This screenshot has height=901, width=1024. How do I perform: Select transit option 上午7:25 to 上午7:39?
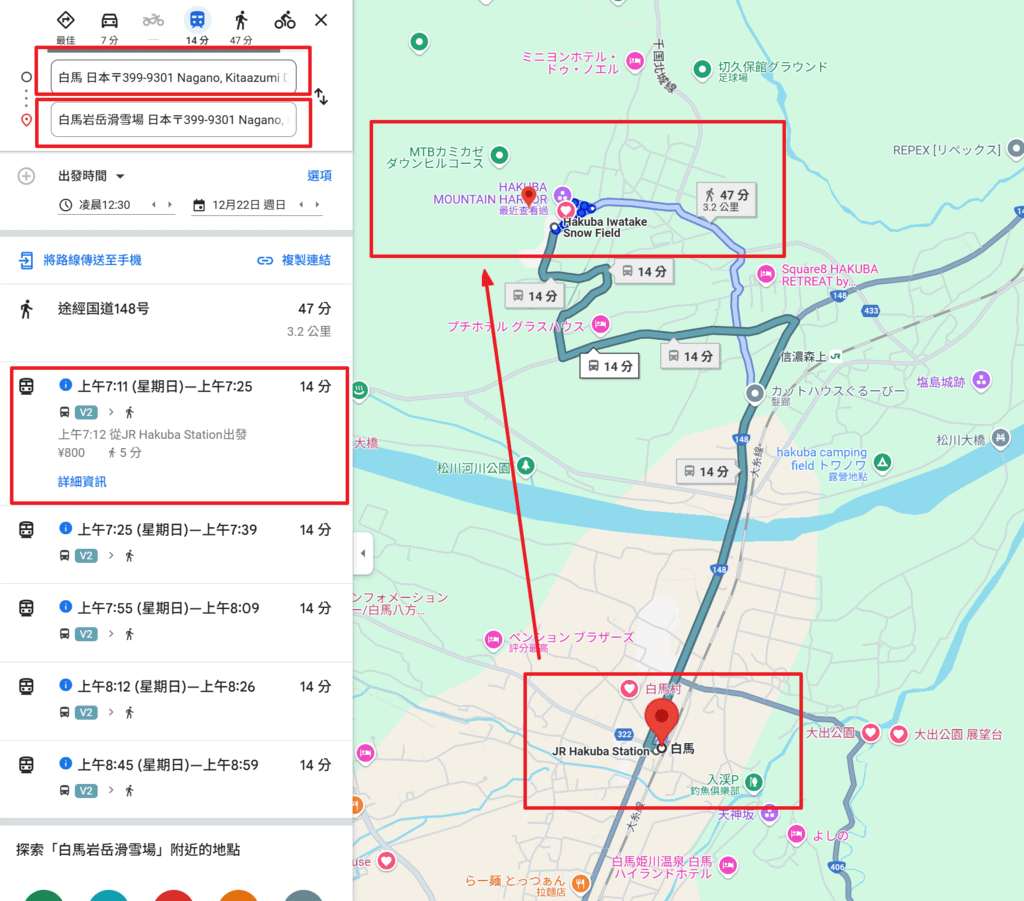176,545
